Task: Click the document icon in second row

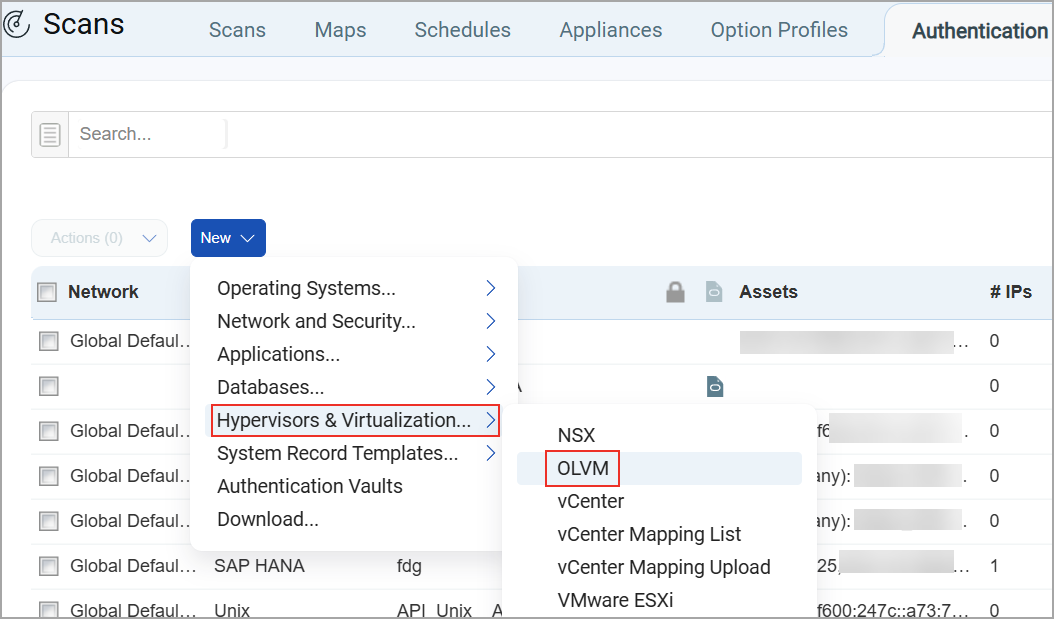Action: tap(715, 386)
